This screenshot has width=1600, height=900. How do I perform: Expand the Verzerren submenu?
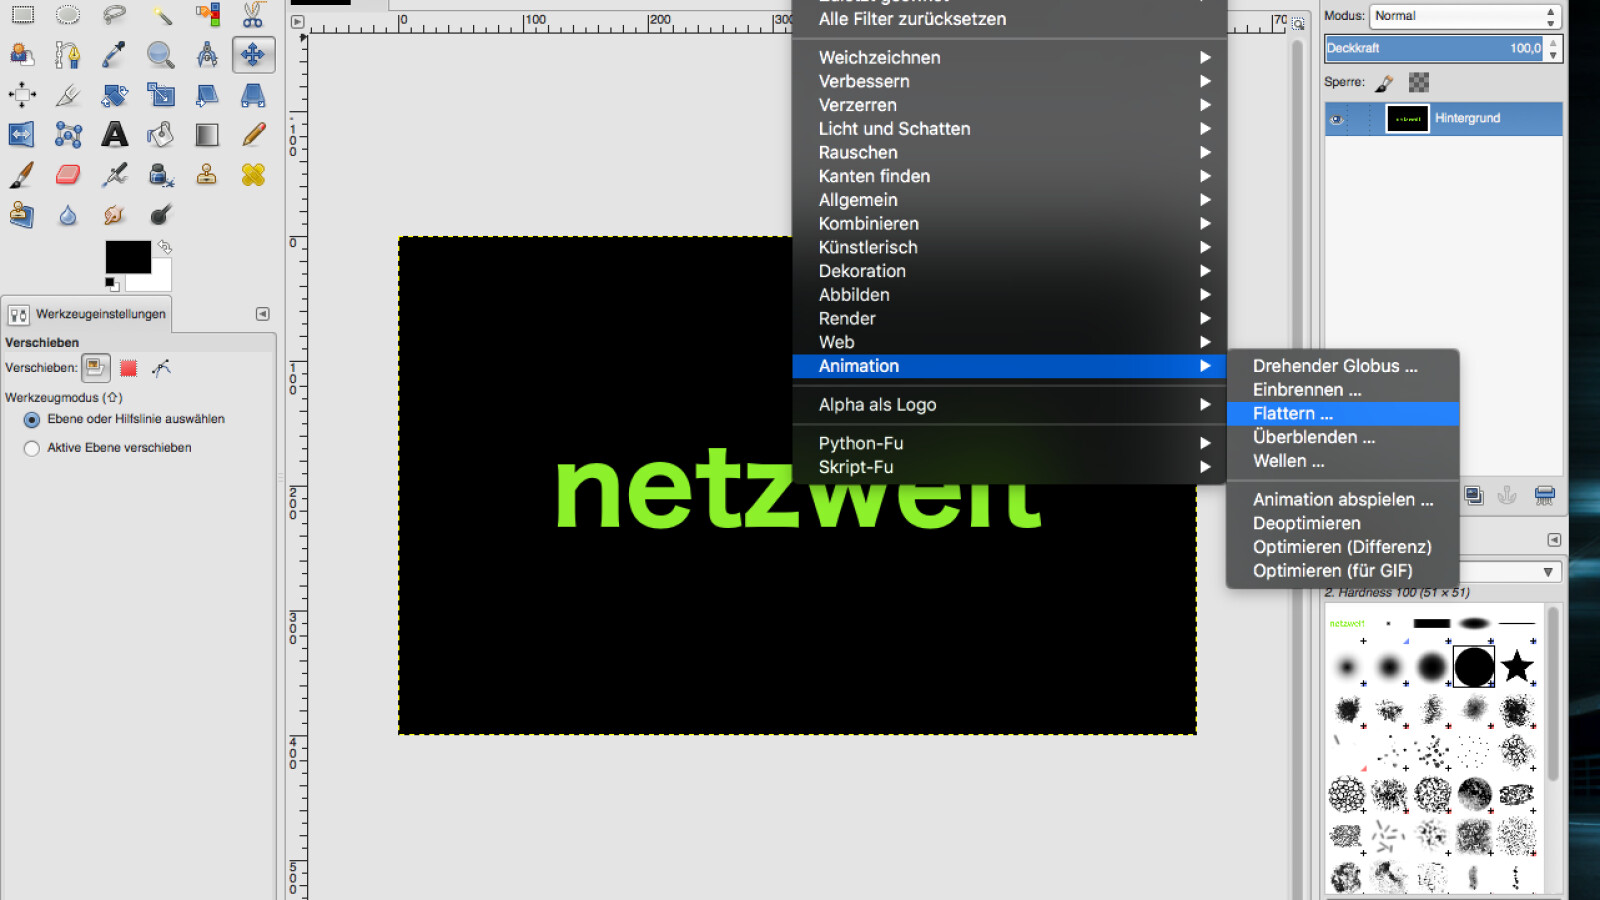coord(1009,105)
